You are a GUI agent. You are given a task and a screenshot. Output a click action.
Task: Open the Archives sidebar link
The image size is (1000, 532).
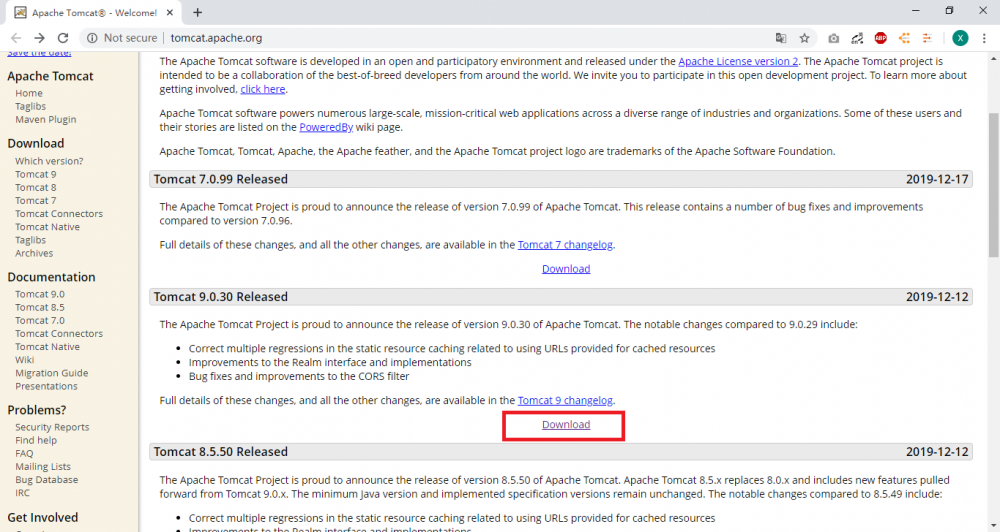(x=34, y=253)
